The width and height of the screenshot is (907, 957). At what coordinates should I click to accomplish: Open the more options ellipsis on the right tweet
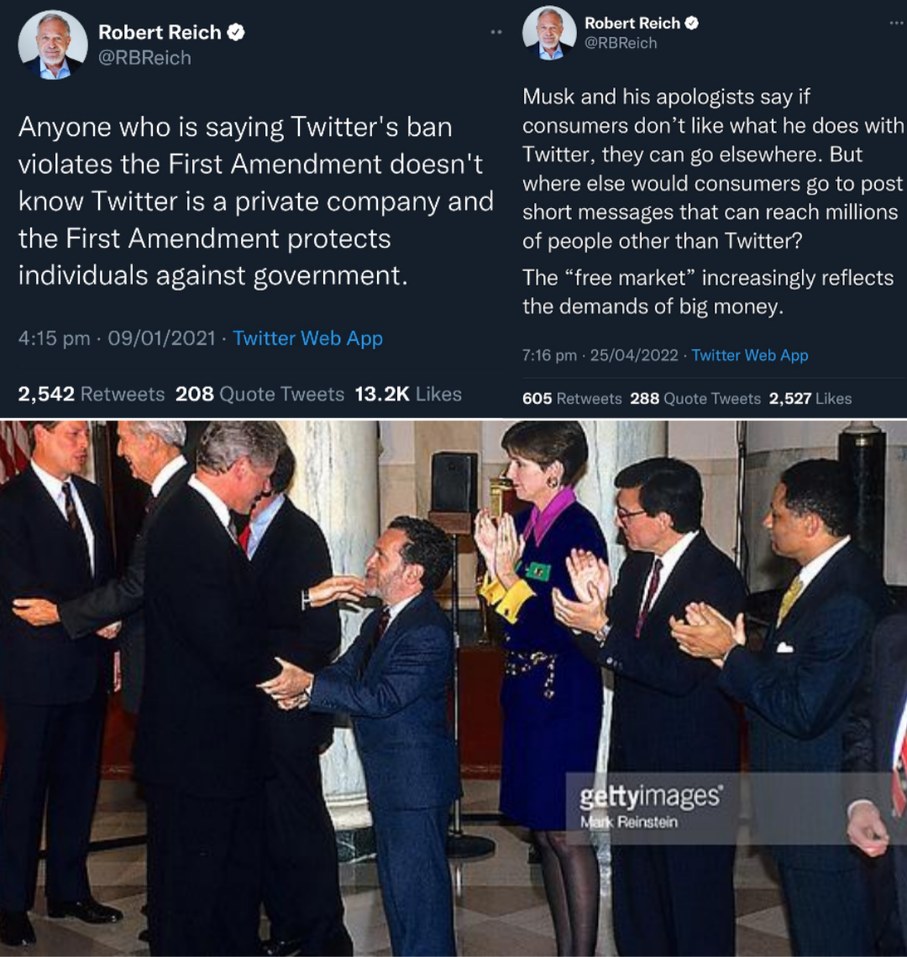[895, 22]
